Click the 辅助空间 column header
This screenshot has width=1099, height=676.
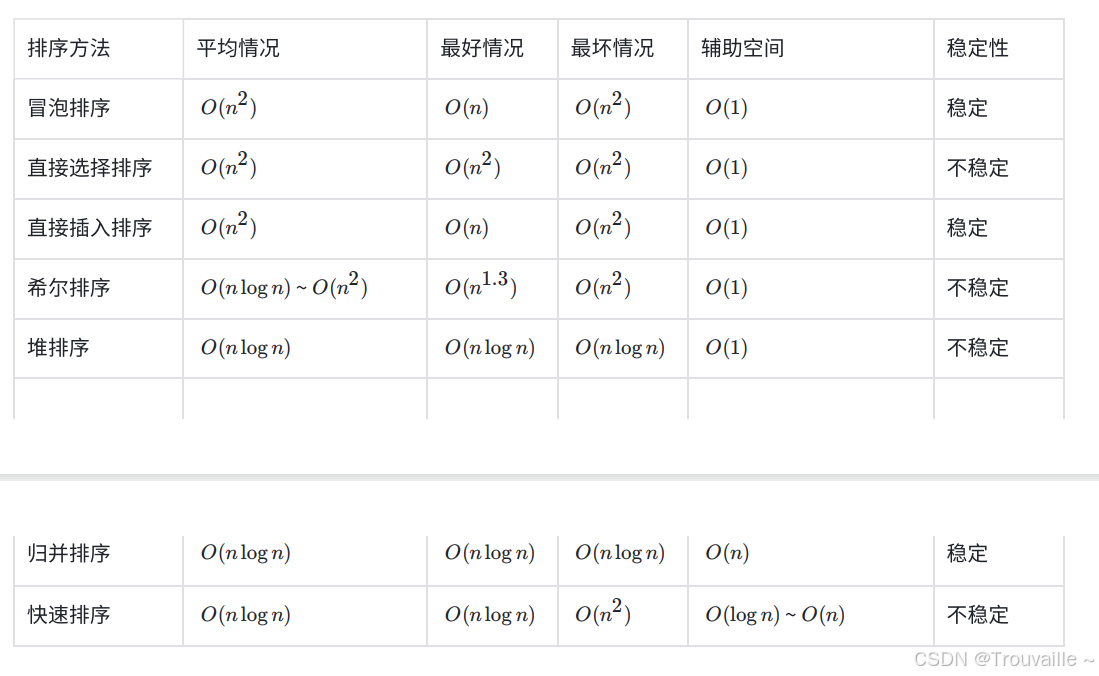[x=742, y=48]
